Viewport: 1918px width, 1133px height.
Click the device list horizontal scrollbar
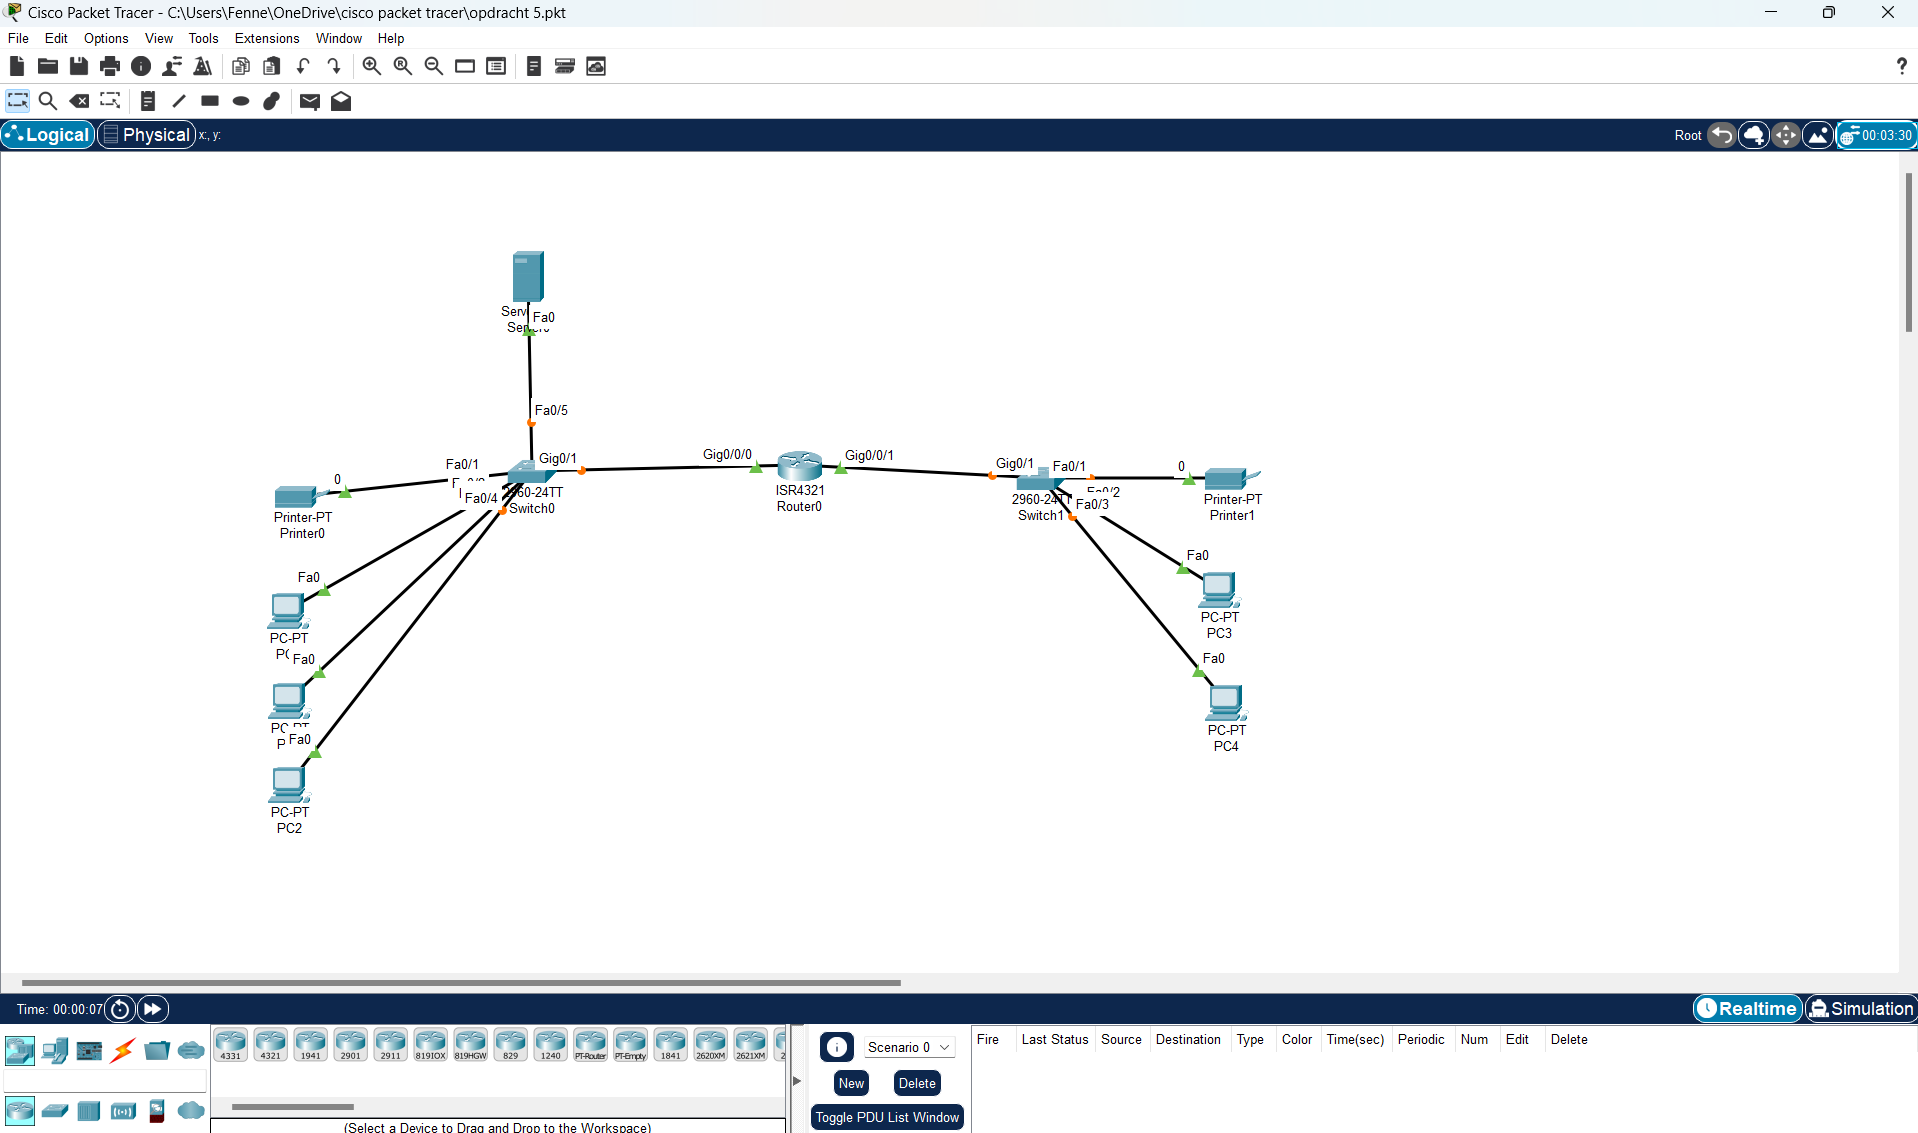[293, 1107]
